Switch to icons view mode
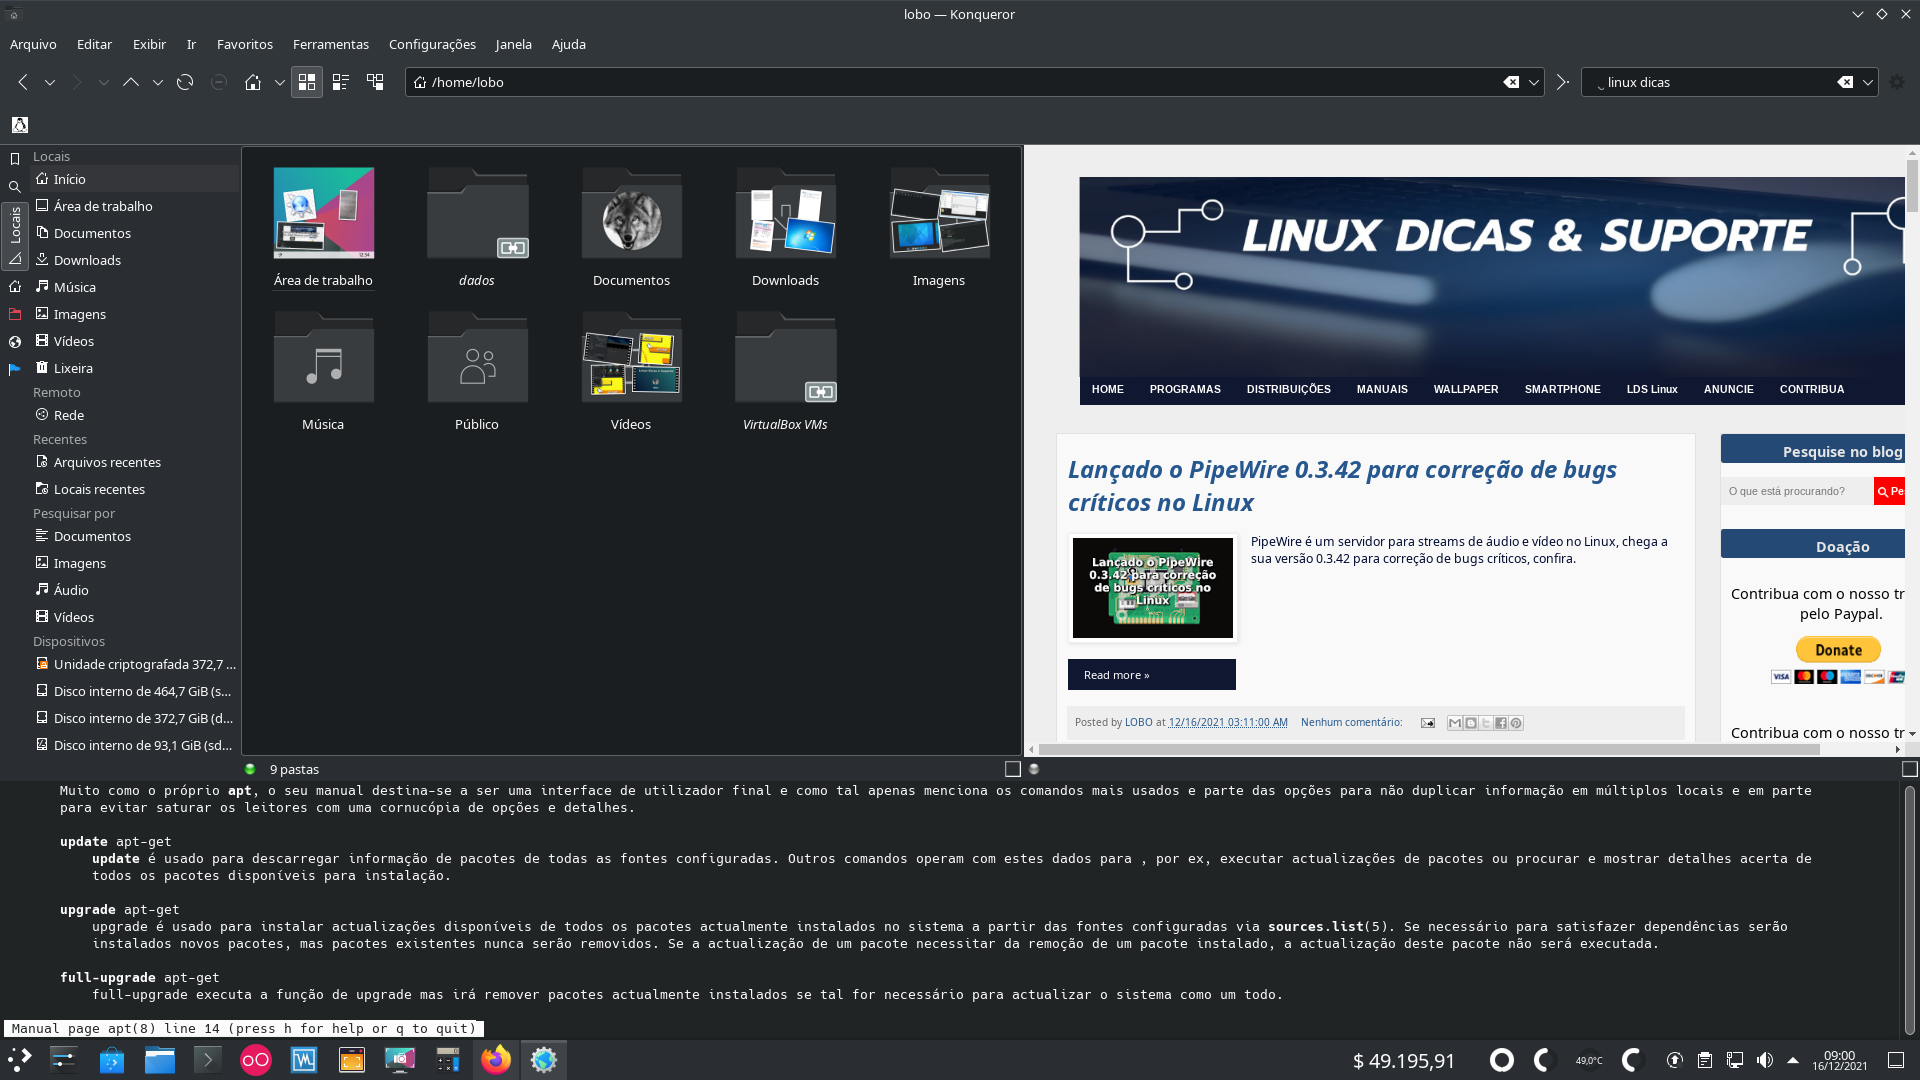Image resolution: width=1920 pixels, height=1080 pixels. point(307,82)
